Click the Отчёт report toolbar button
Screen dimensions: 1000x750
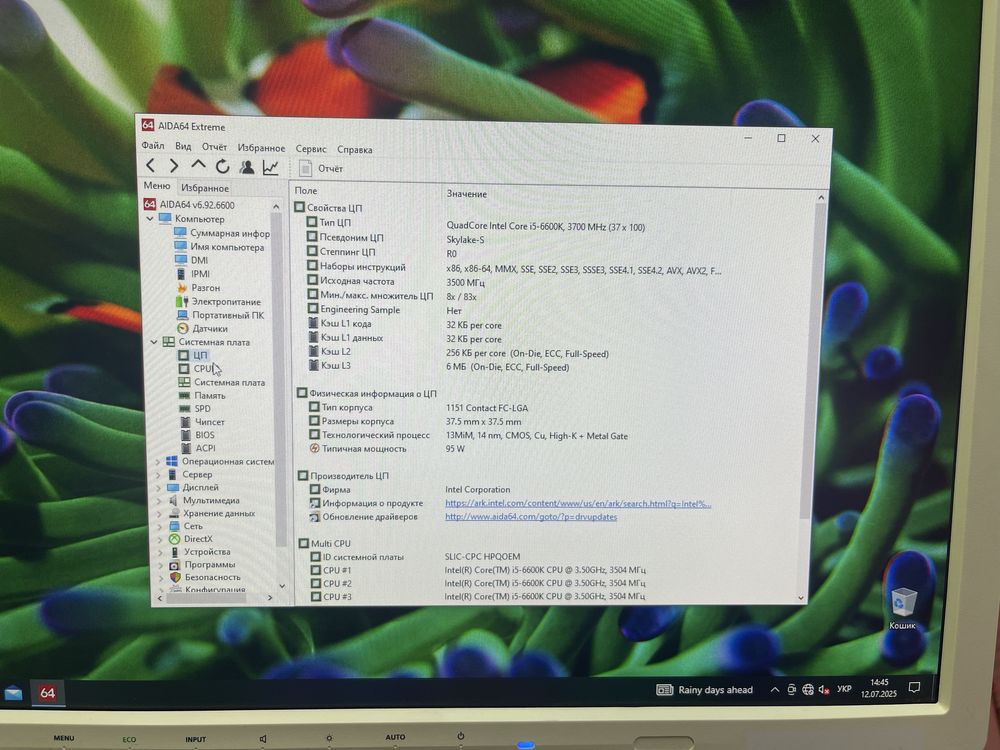(x=322, y=168)
